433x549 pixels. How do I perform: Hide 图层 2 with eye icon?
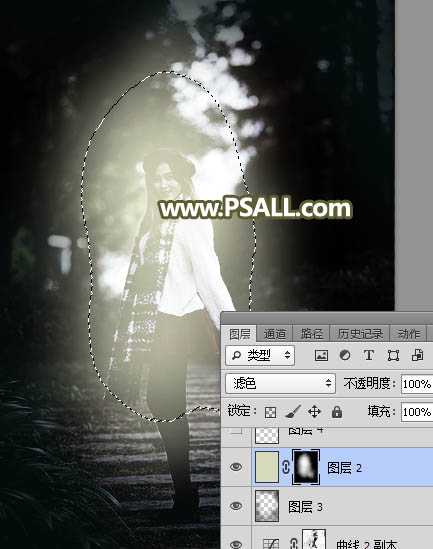[x=236, y=467]
